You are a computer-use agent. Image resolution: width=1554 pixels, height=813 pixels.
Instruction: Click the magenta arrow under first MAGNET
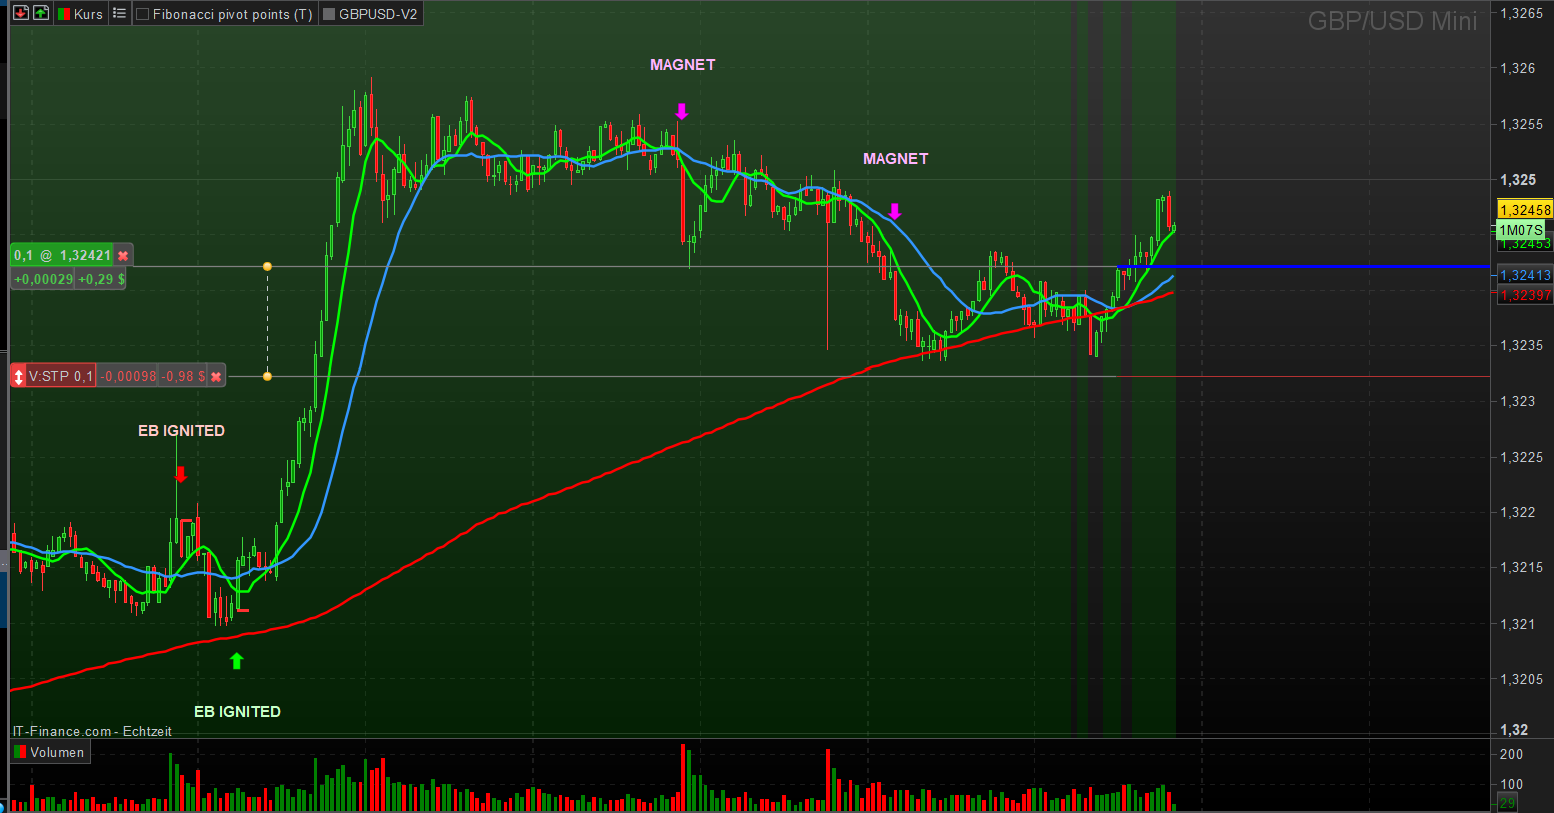682,112
